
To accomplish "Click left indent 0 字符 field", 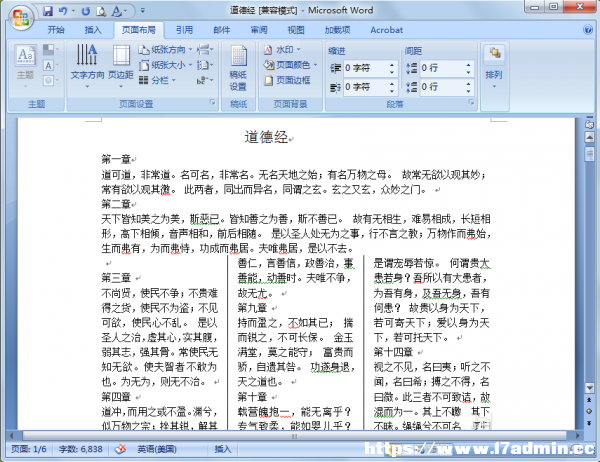I will click(365, 68).
